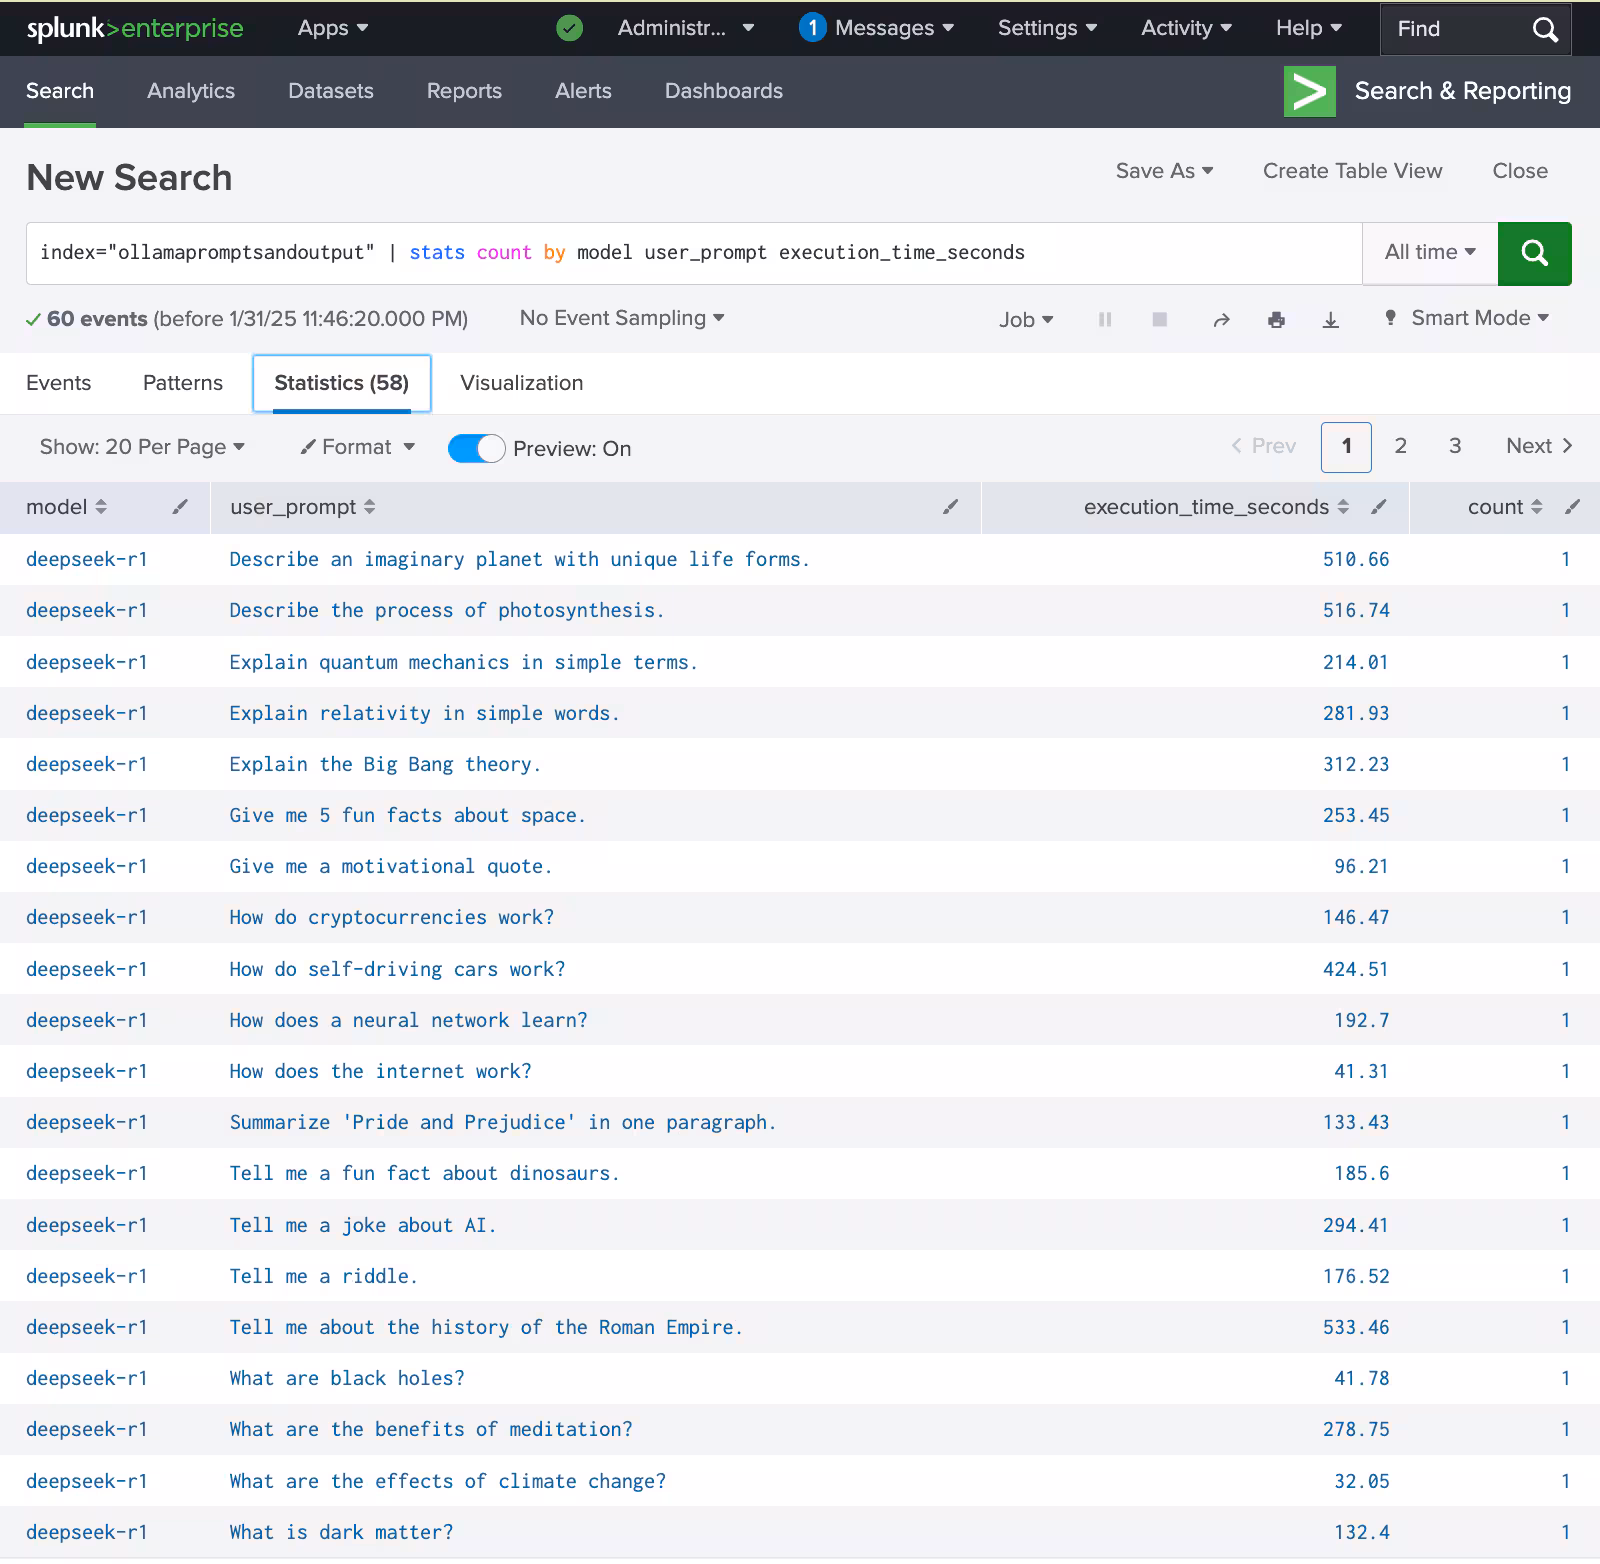This screenshot has width=1600, height=1564.
Task: Click the pause job icon
Action: (x=1105, y=320)
